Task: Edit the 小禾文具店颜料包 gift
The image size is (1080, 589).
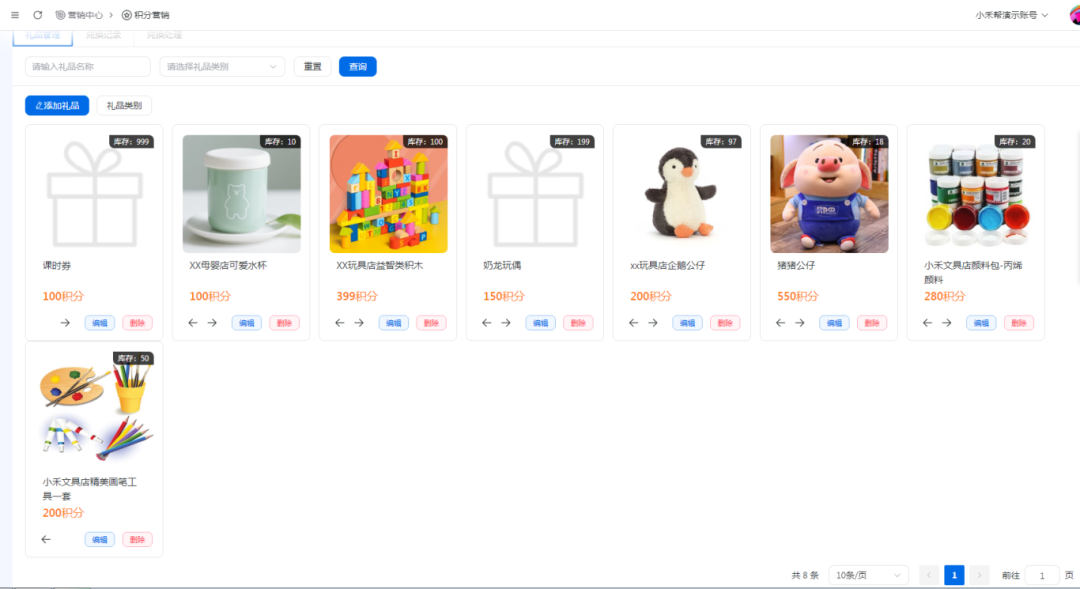Action: 981,323
